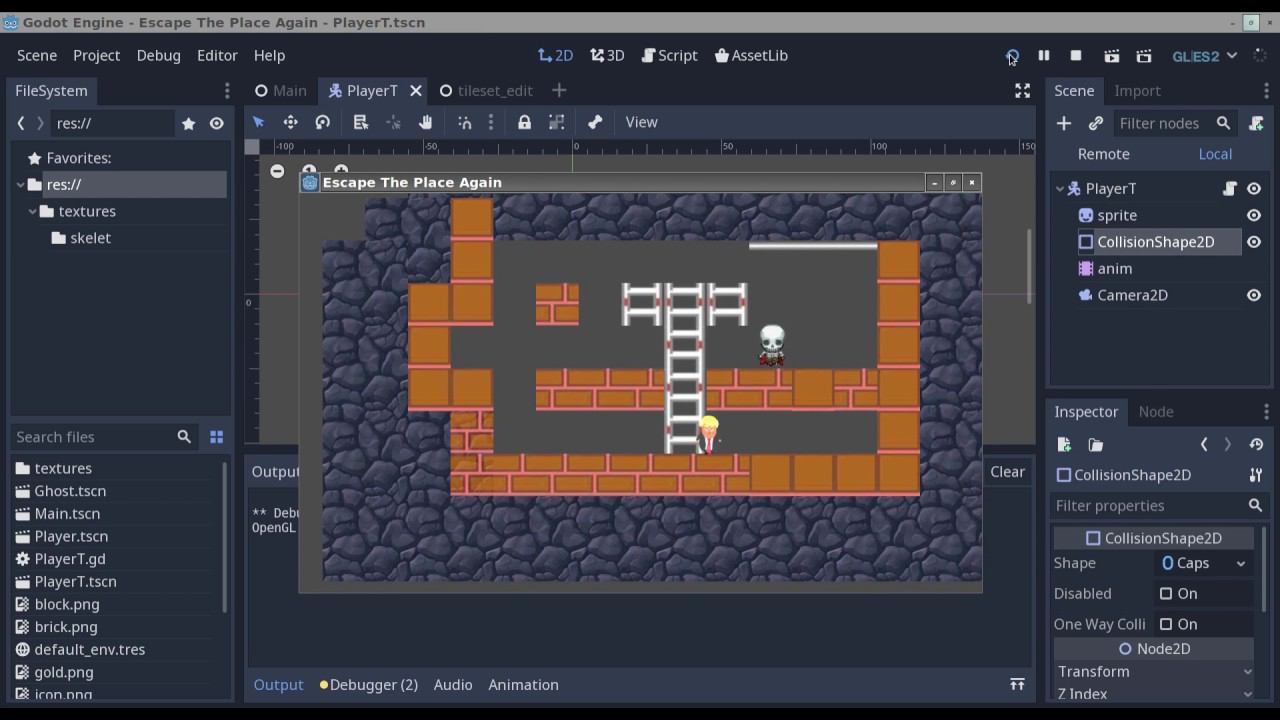Attach a script to the selected node
The width and height of the screenshot is (1280, 720).
coord(1256,123)
